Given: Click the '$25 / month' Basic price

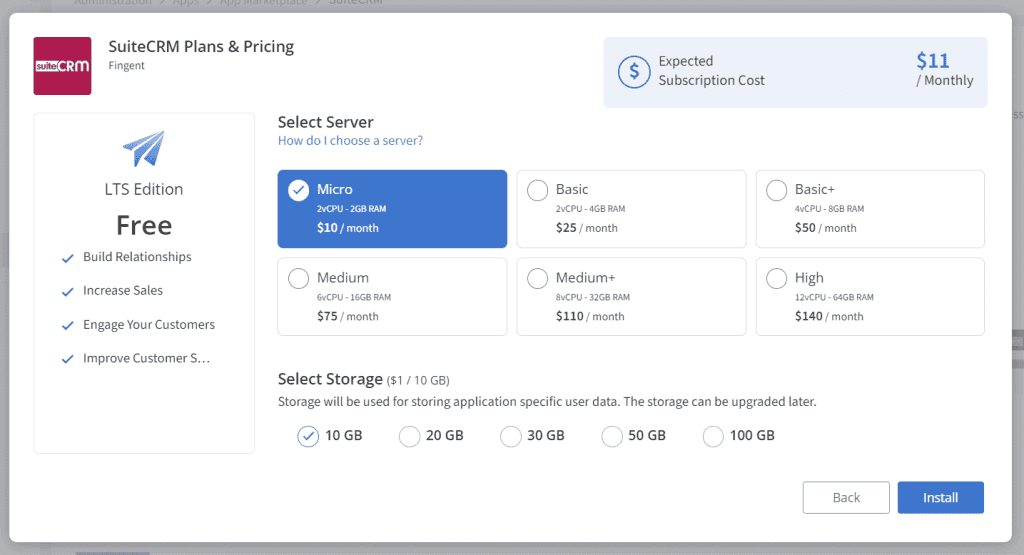Looking at the screenshot, I should point(586,228).
